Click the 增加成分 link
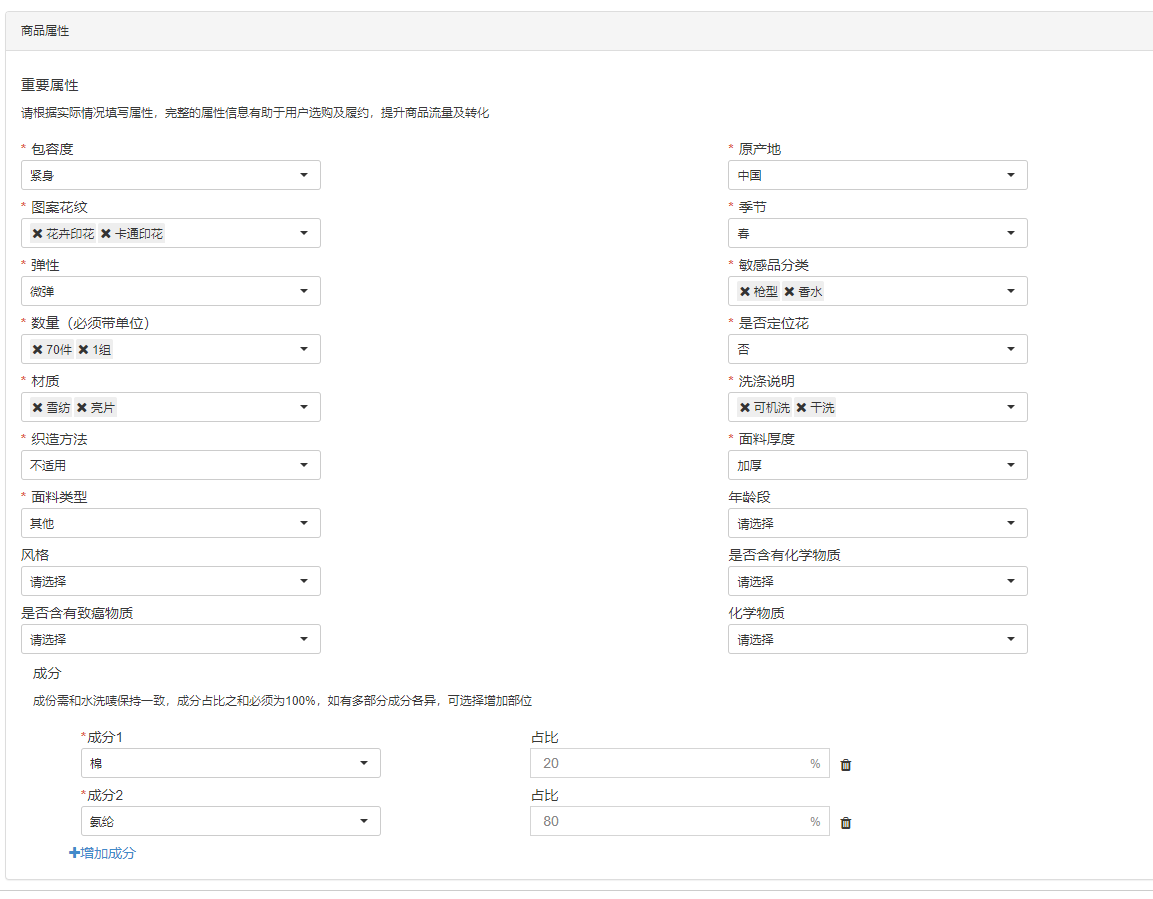The image size is (1153, 899). click(102, 853)
